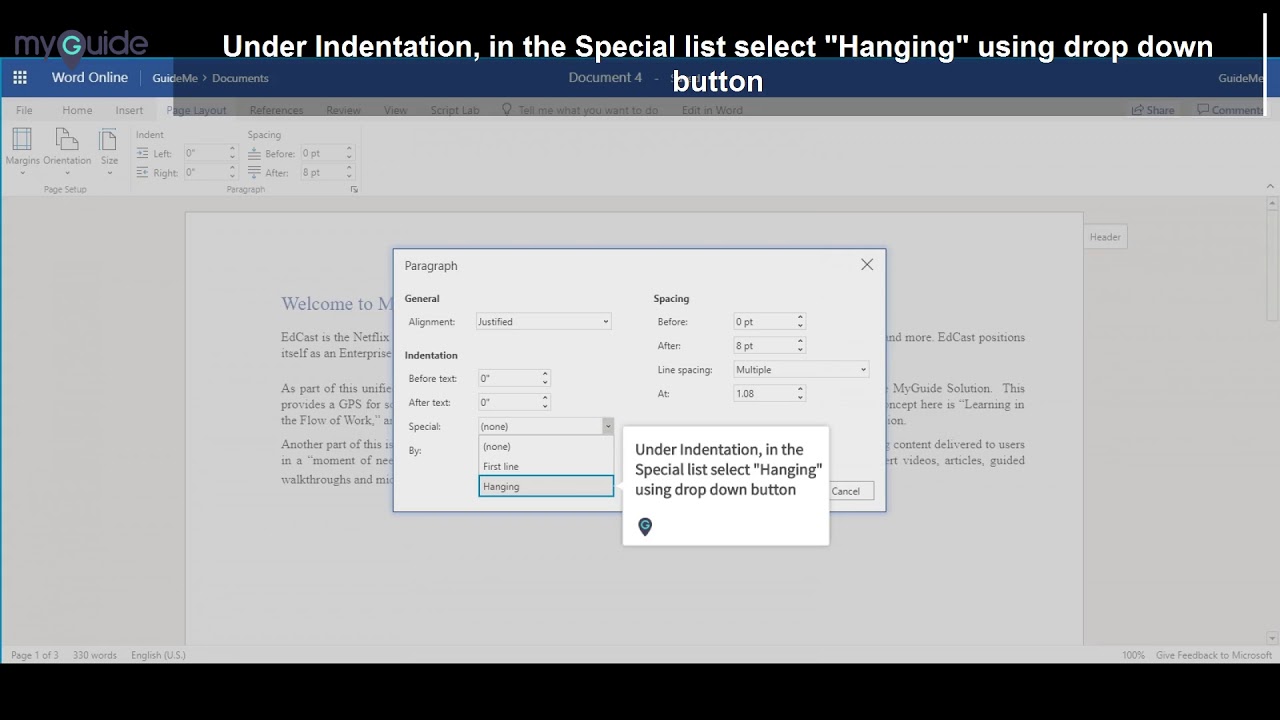Image resolution: width=1280 pixels, height=720 pixels.
Task: Click the 100% zoom level
Action: click(1133, 655)
